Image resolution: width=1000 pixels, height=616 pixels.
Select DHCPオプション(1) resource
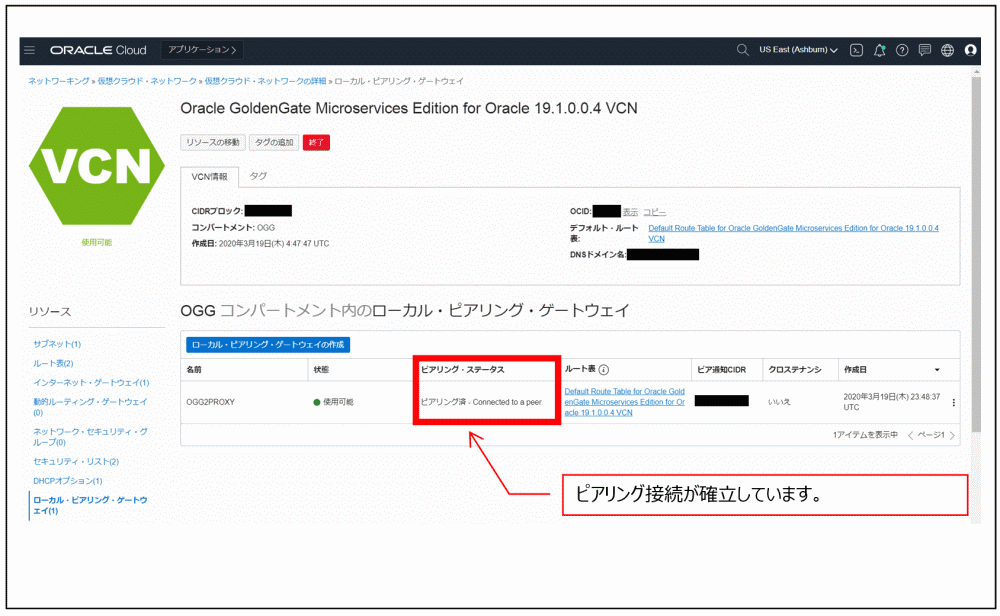(x=68, y=480)
